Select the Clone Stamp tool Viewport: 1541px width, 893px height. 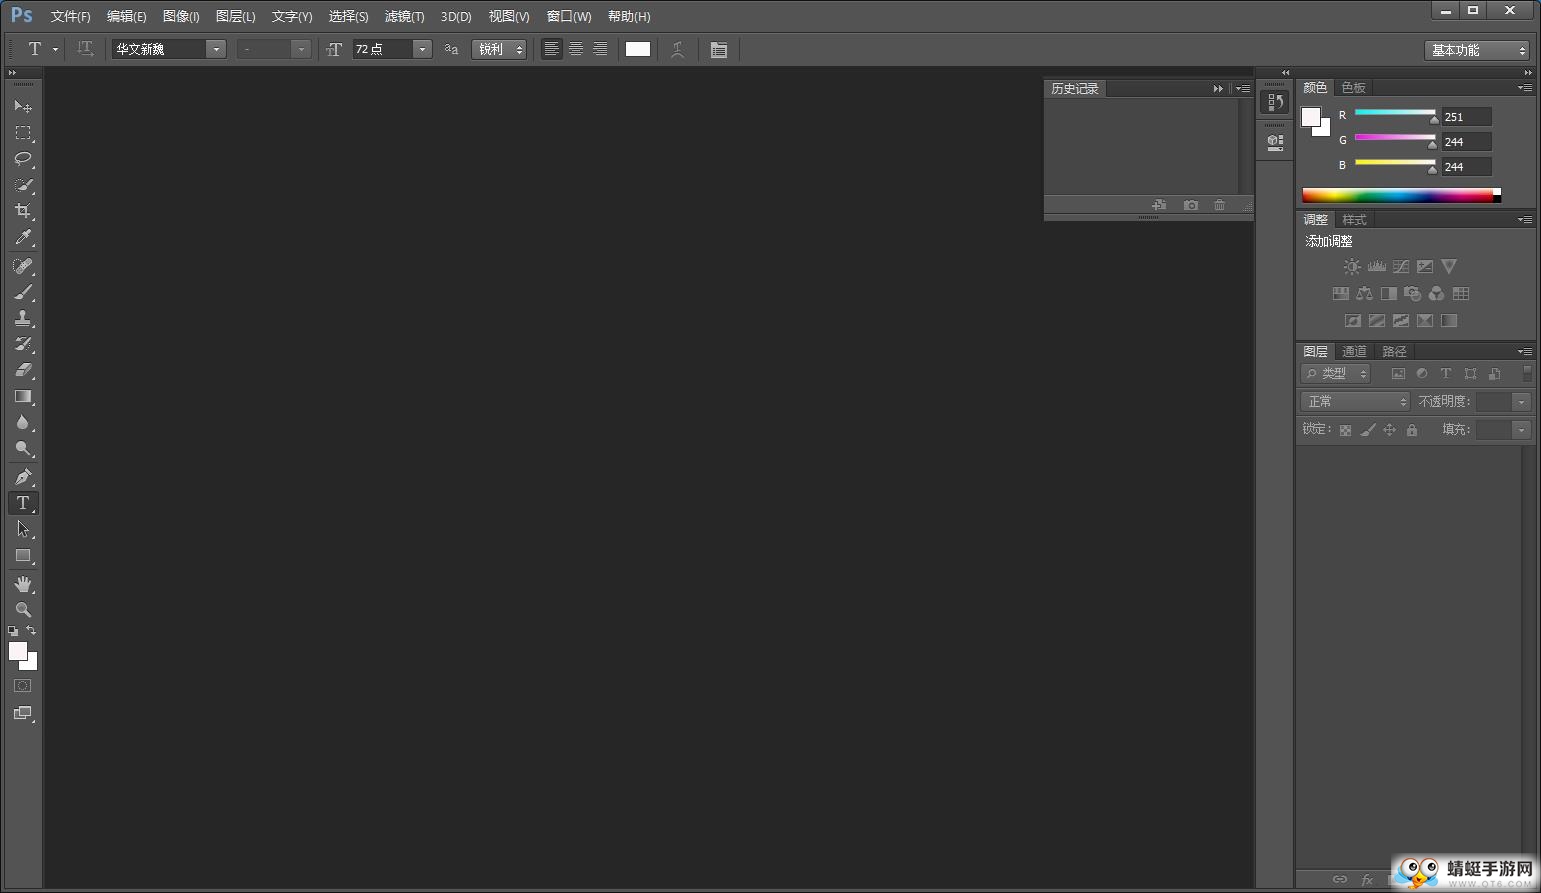pos(23,318)
